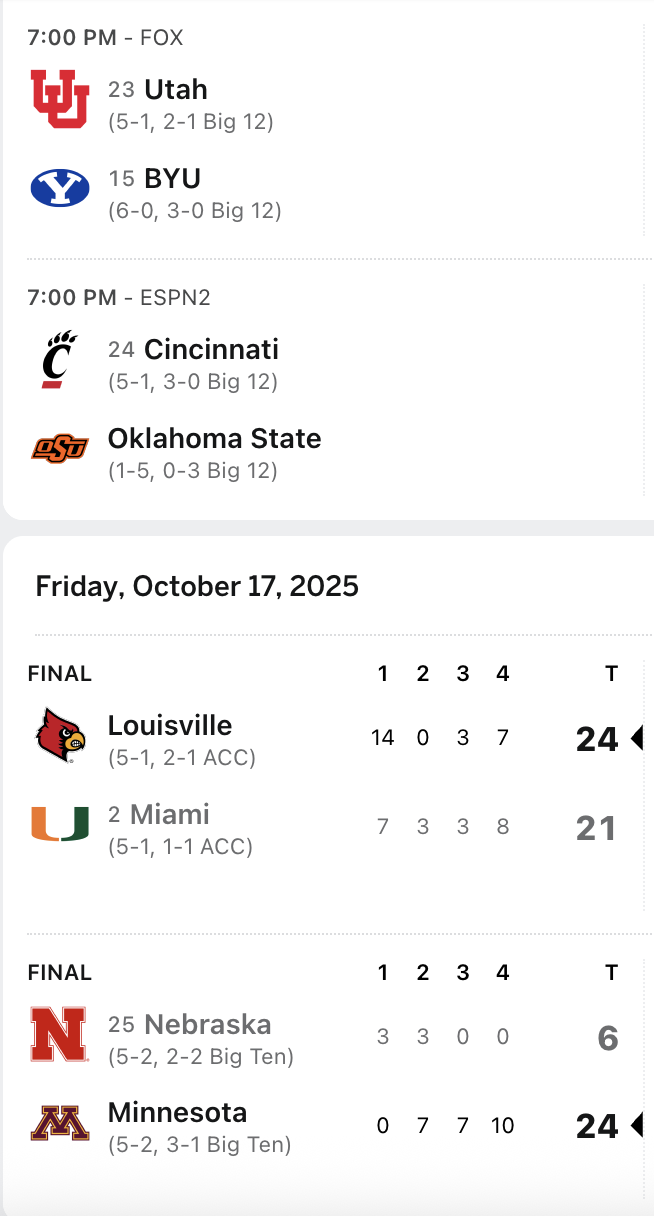The width and height of the screenshot is (654, 1216).
Task: Click the Louisville Cardinals logo
Action: click(x=60, y=735)
